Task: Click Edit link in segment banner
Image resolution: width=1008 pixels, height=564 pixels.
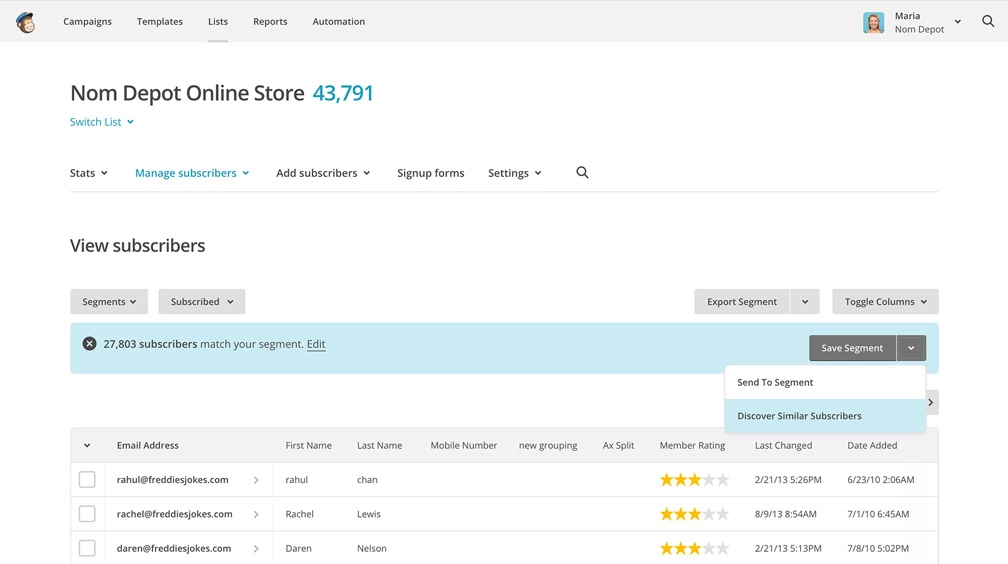Action: click(316, 344)
